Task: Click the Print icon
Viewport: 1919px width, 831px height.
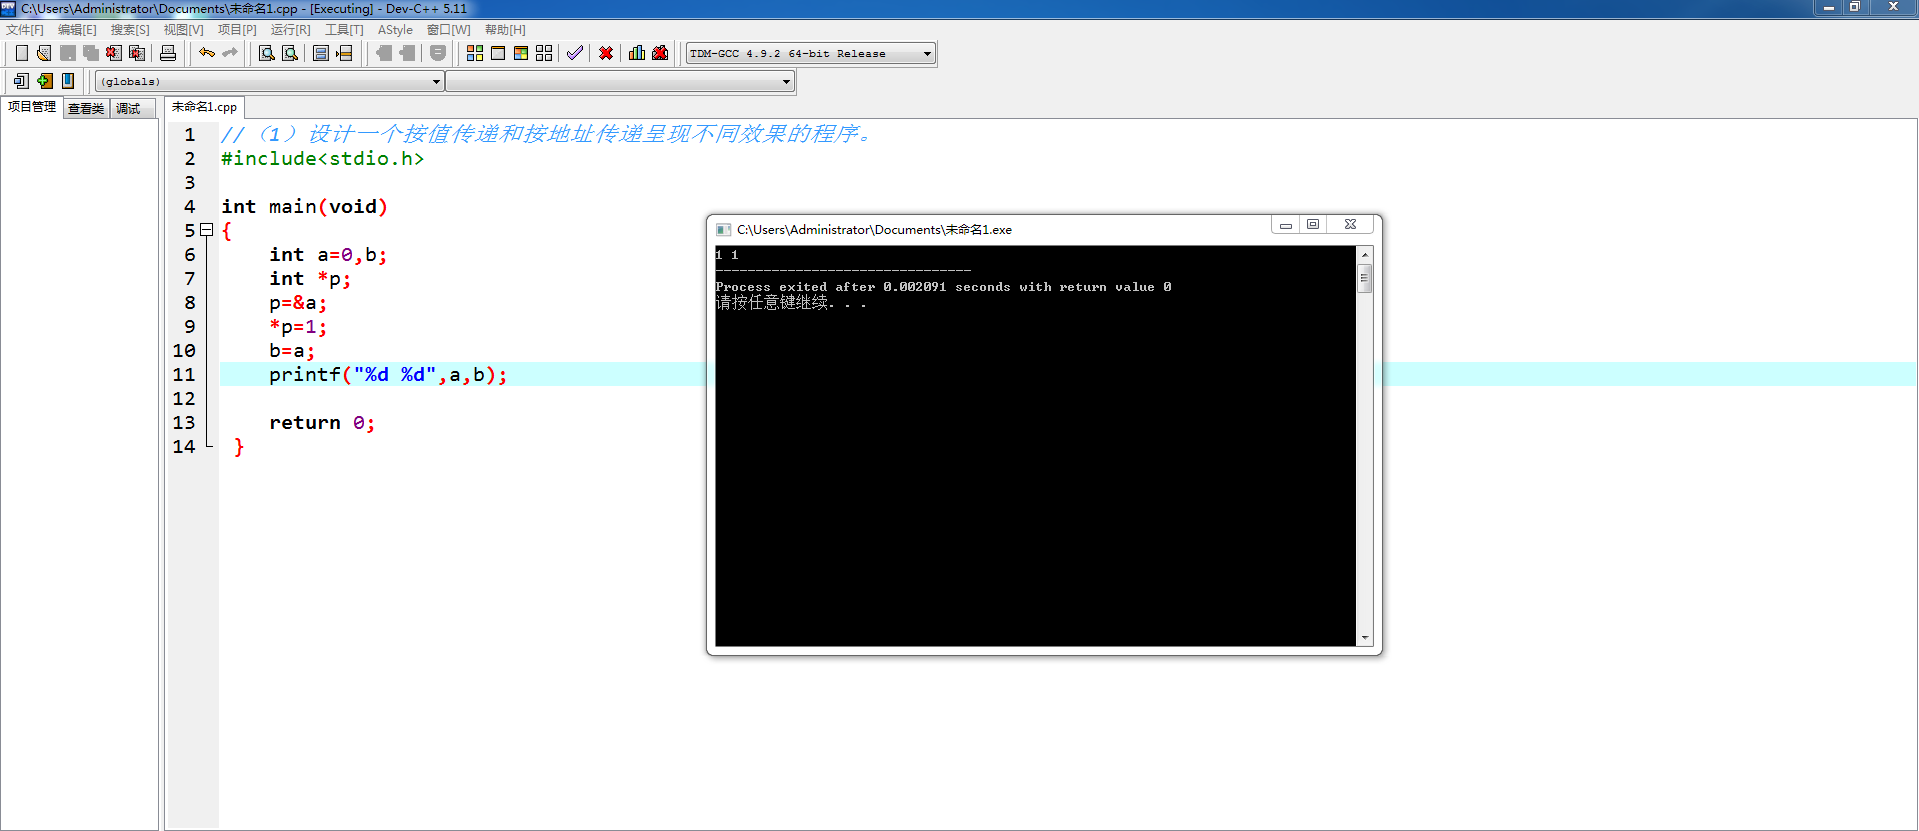Action: [168, 53]
